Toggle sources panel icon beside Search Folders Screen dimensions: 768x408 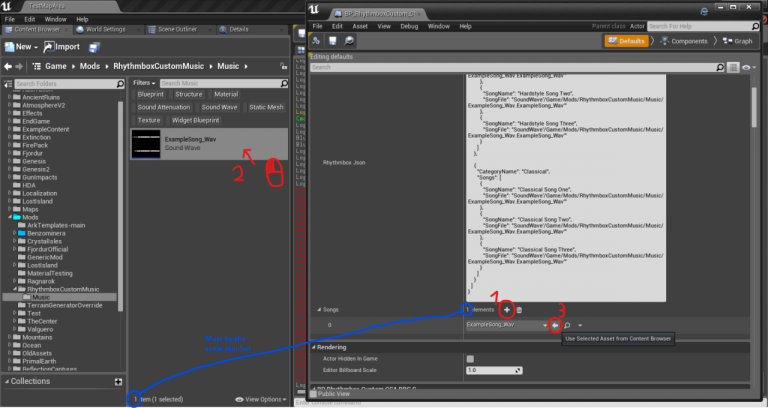pyautogui.click(x=8, y=84)
